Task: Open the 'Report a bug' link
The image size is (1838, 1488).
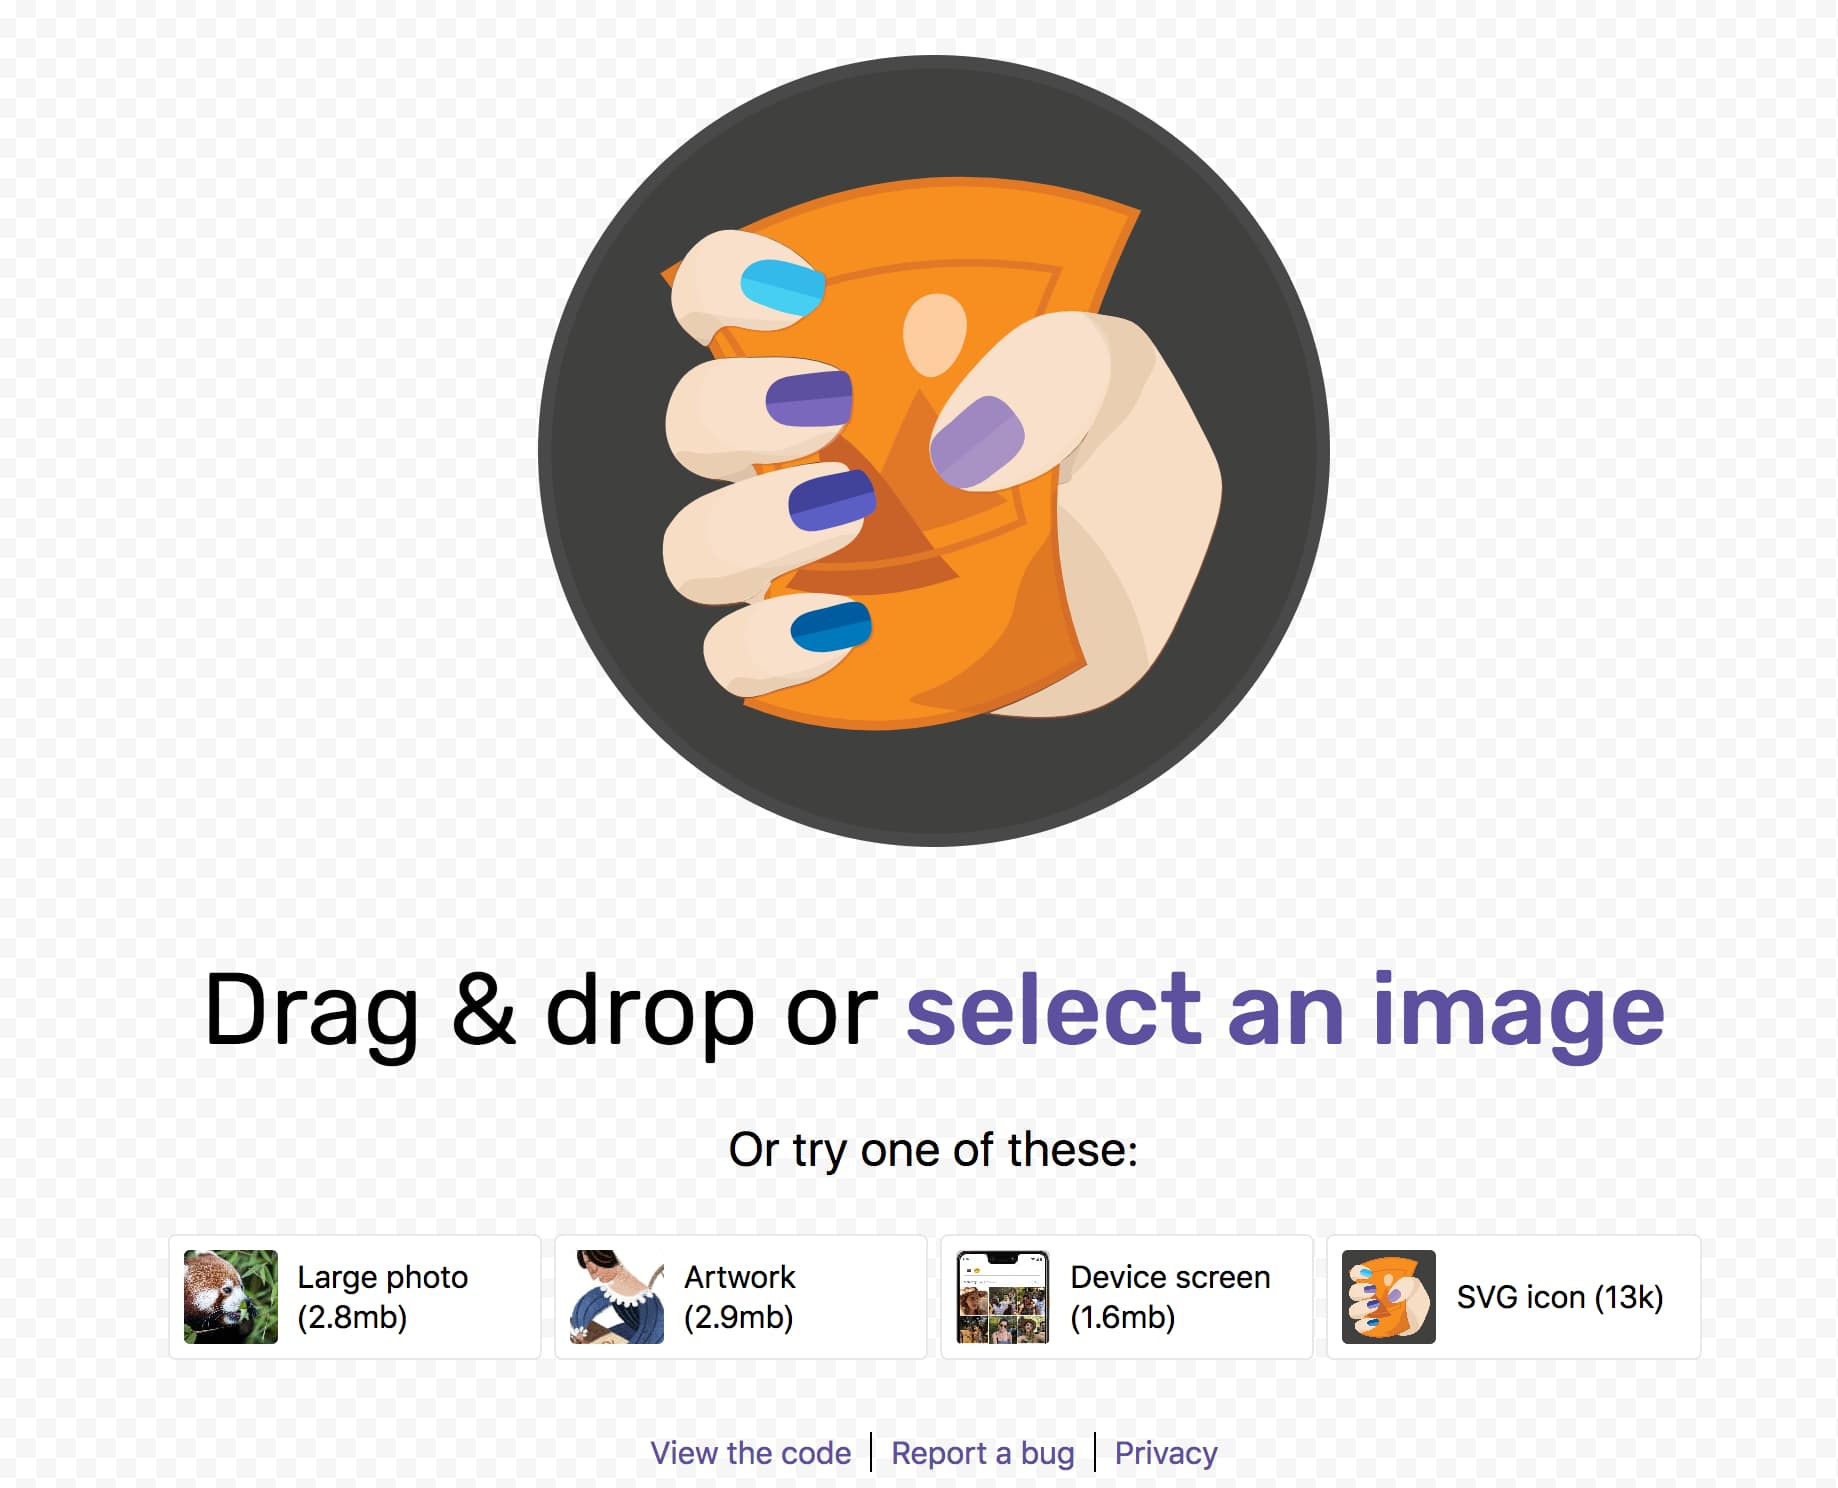Action: 983,1453
